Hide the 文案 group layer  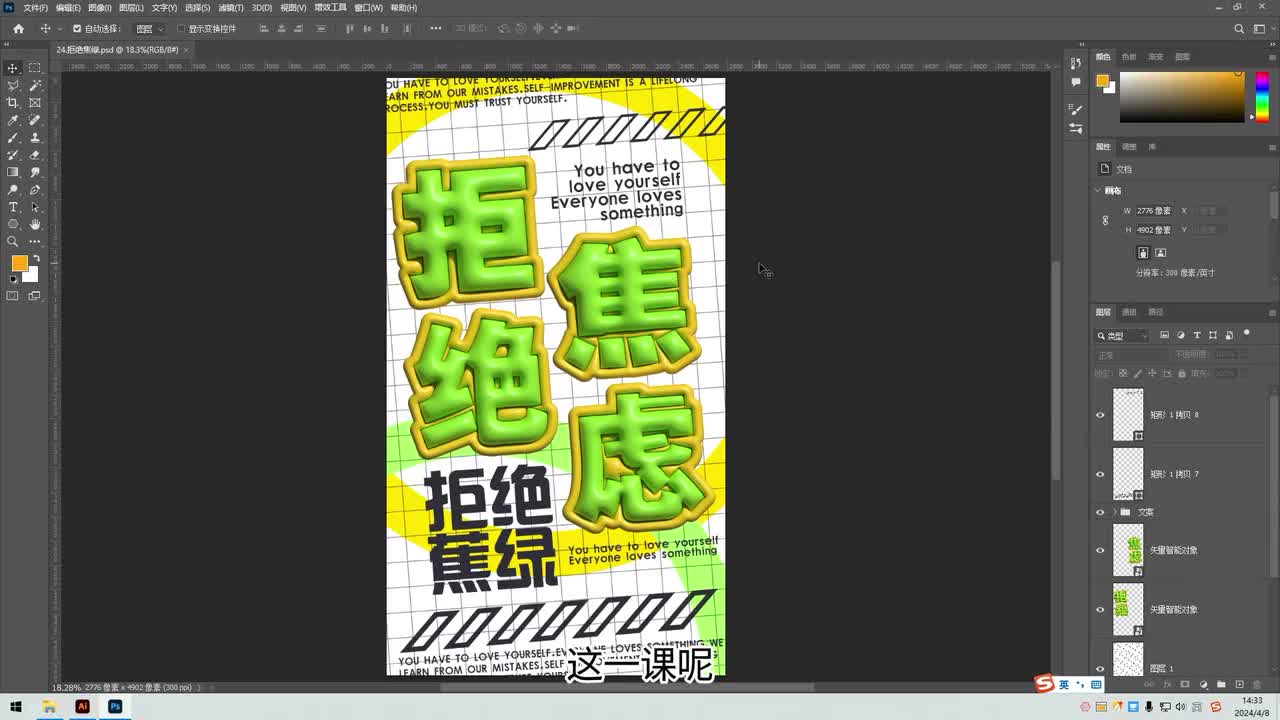1100,512
